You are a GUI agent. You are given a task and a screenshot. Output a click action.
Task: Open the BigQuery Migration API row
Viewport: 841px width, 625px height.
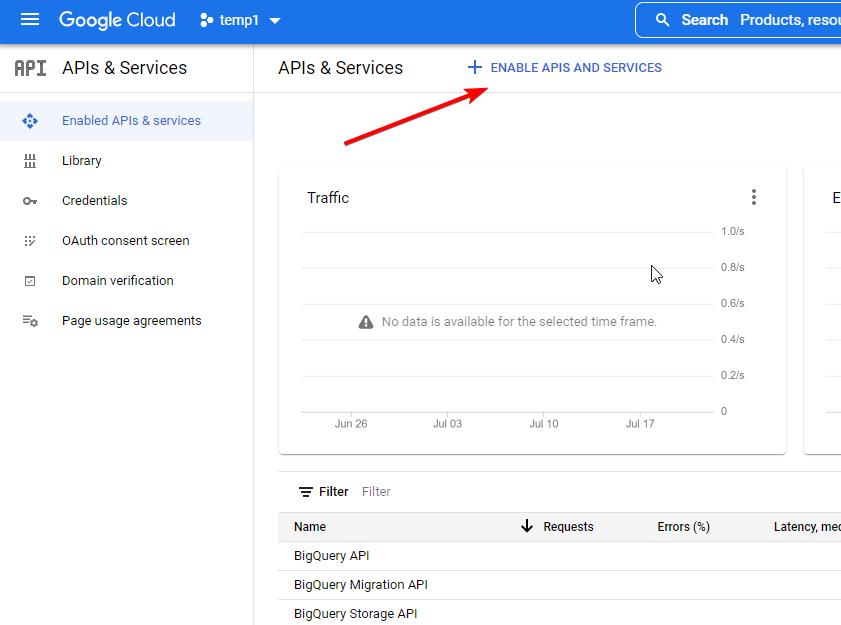559,585
